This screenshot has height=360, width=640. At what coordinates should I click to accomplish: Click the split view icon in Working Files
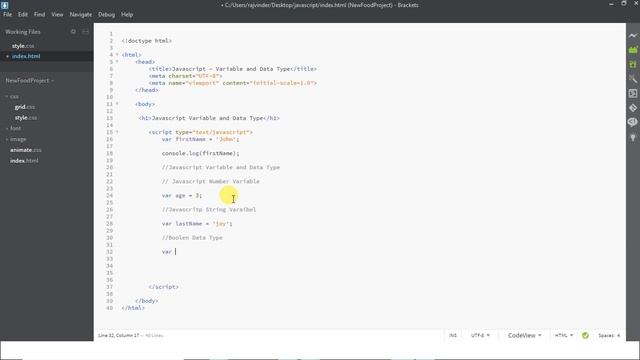pos(85,31)
